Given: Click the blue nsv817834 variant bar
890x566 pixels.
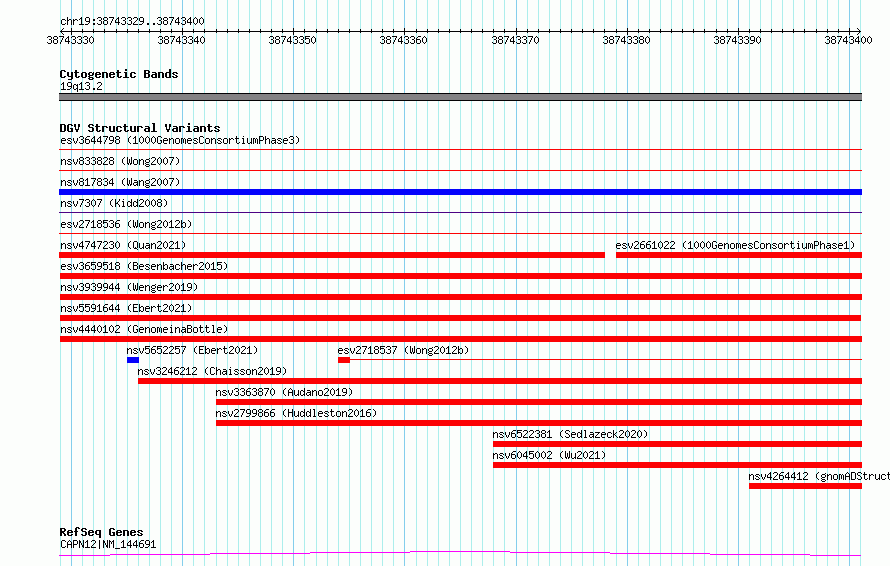Looking at the screenshot, I should coord(460,192).
